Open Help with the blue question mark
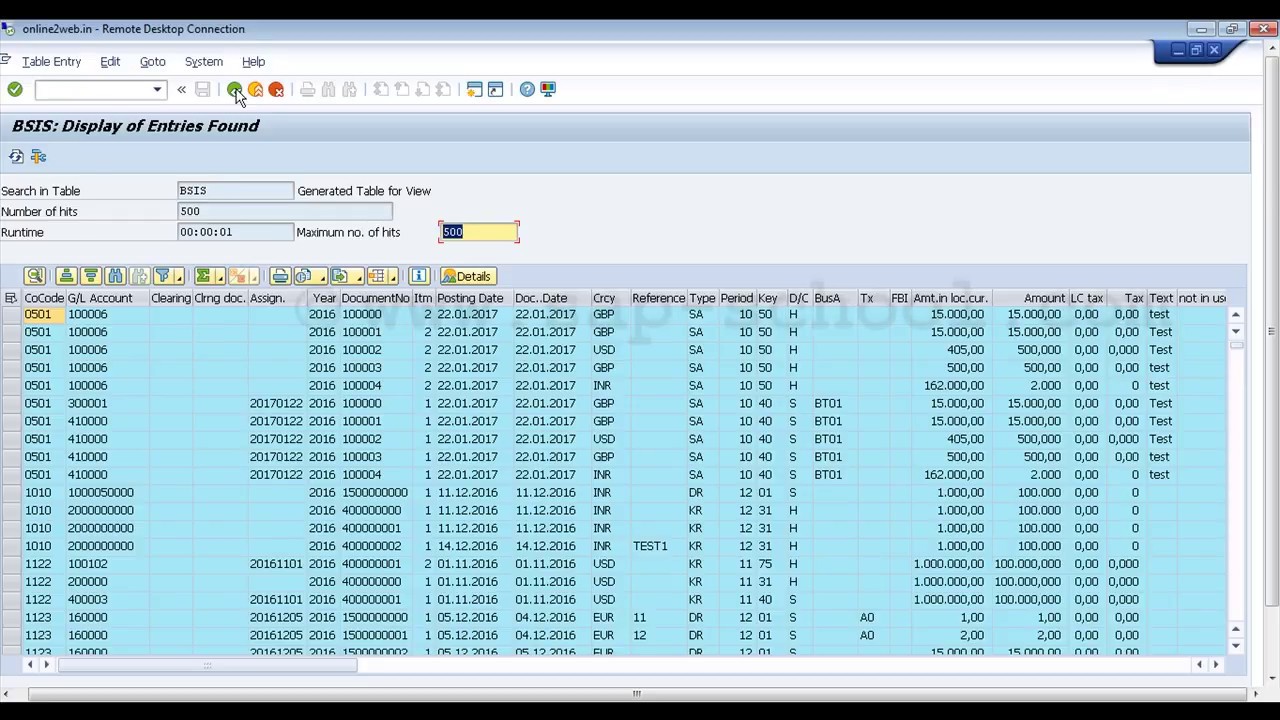Screen dimensions: 1280x720 [527, 90]
